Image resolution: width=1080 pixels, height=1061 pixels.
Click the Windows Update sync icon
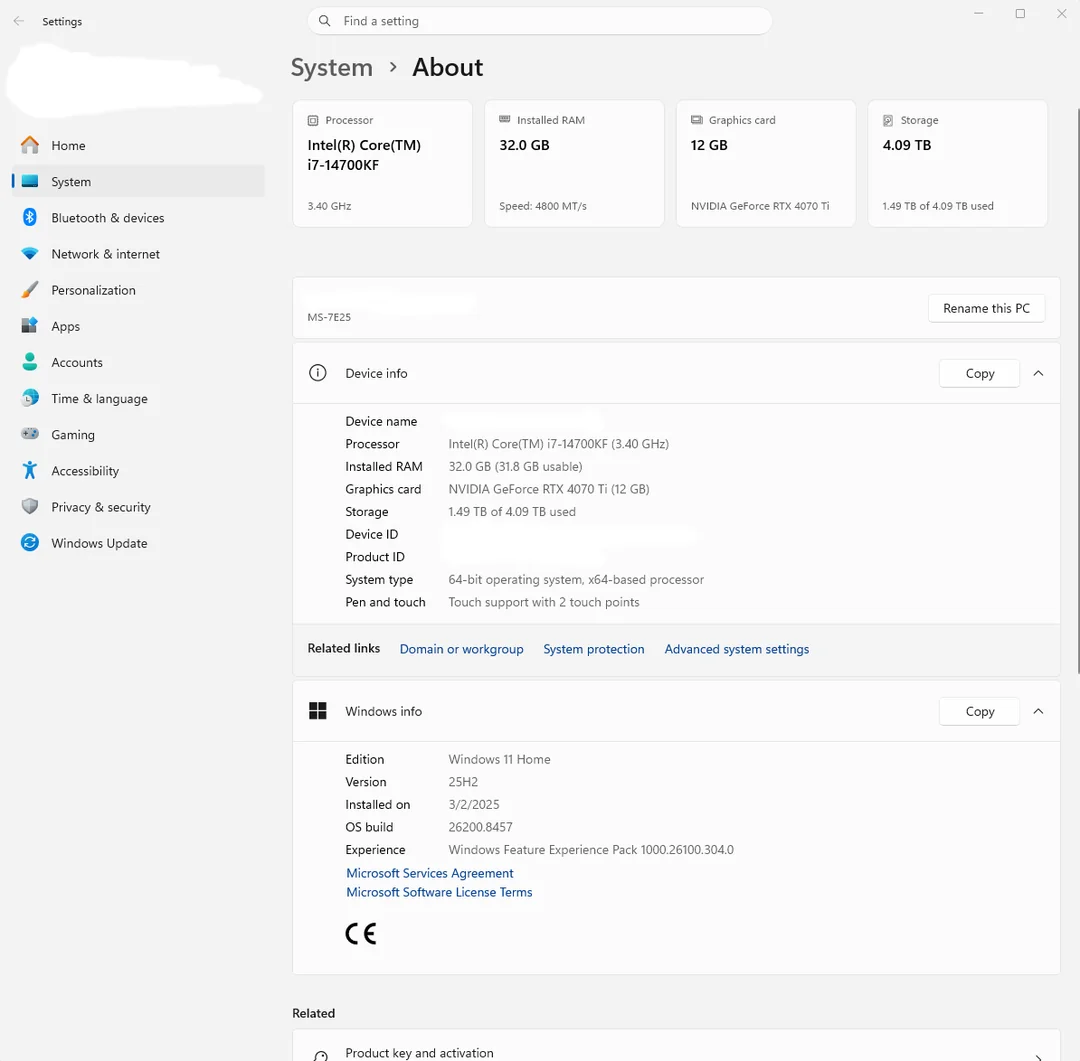(30, 543)
